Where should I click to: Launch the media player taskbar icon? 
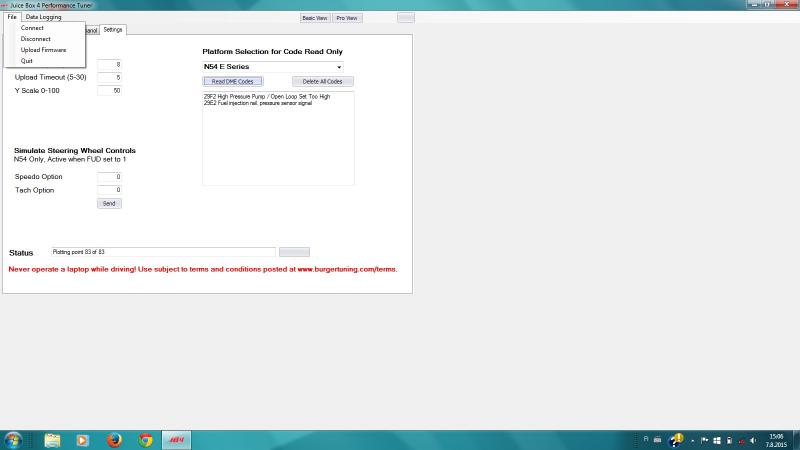[83, 440]
